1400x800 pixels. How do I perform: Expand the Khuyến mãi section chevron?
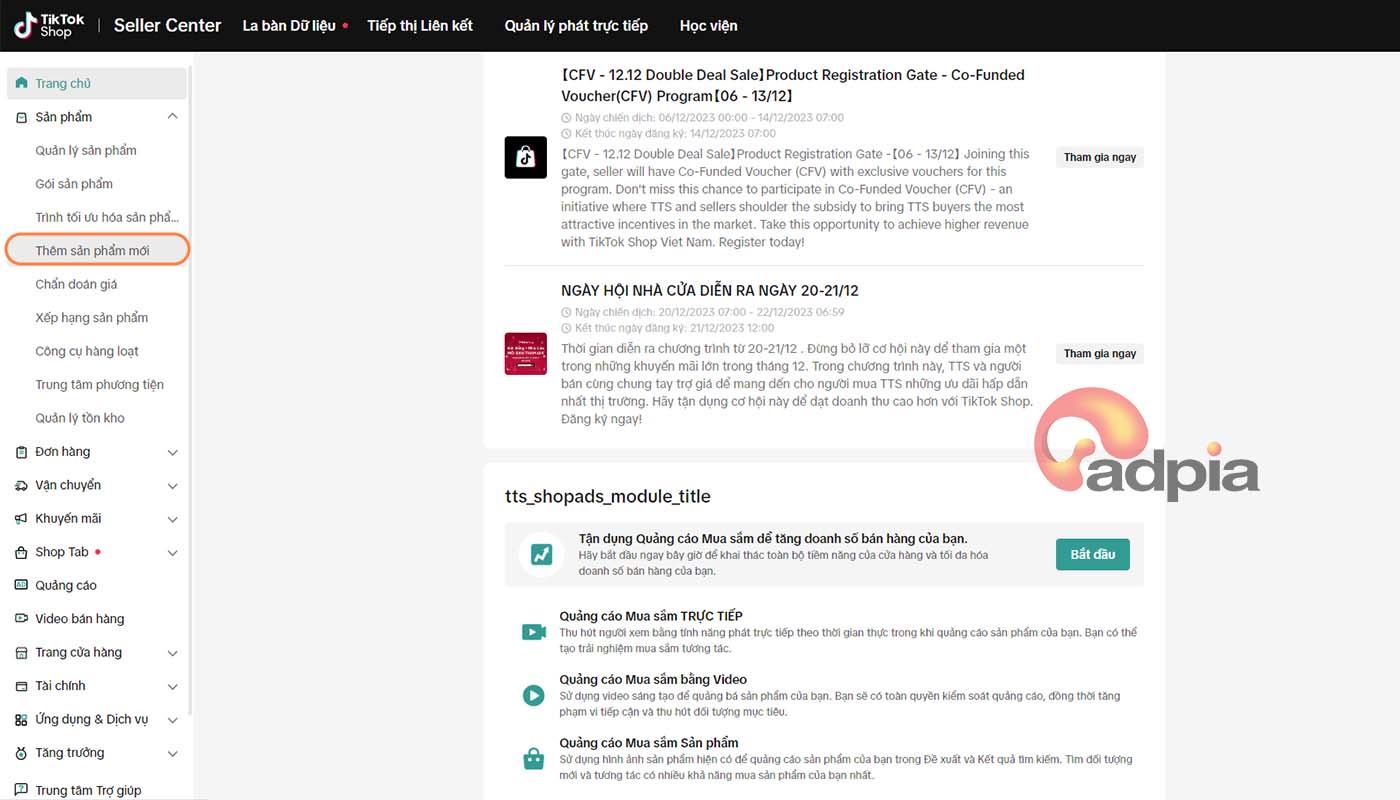click(x=172, y=519)
